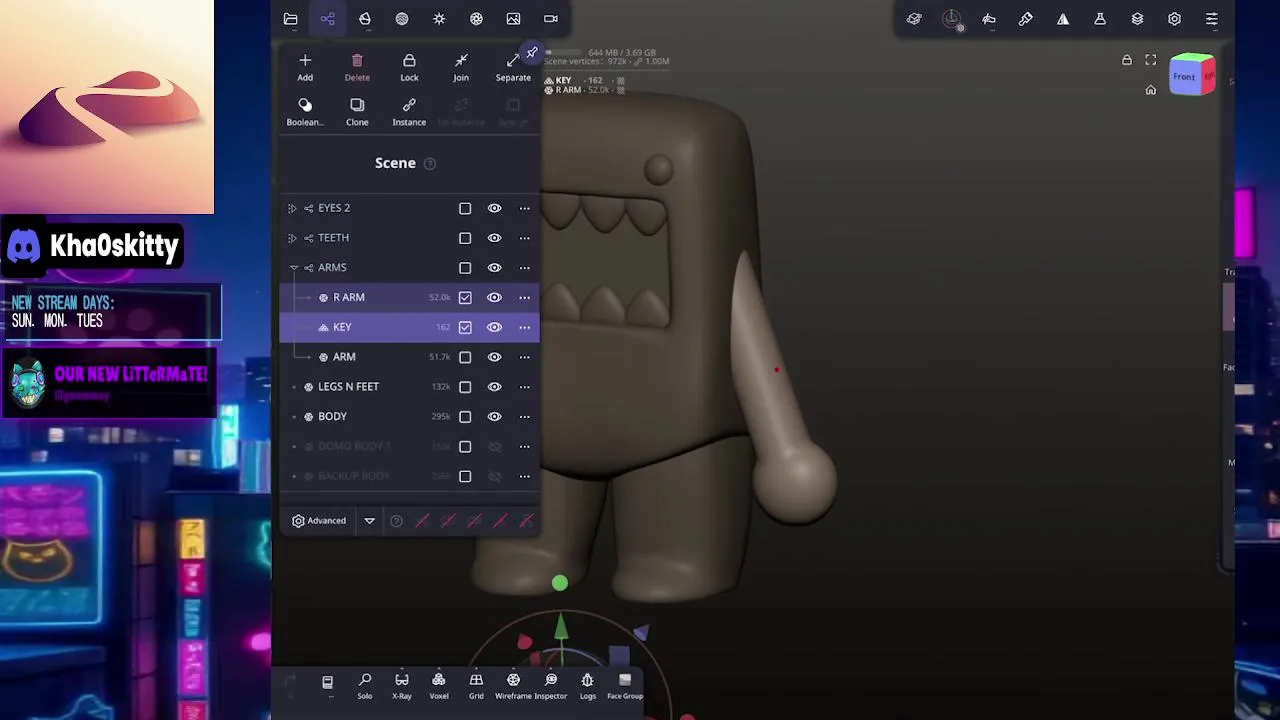This screenshot has width=1280, height=720.
Task: Click the Join button
Action: 461,68
